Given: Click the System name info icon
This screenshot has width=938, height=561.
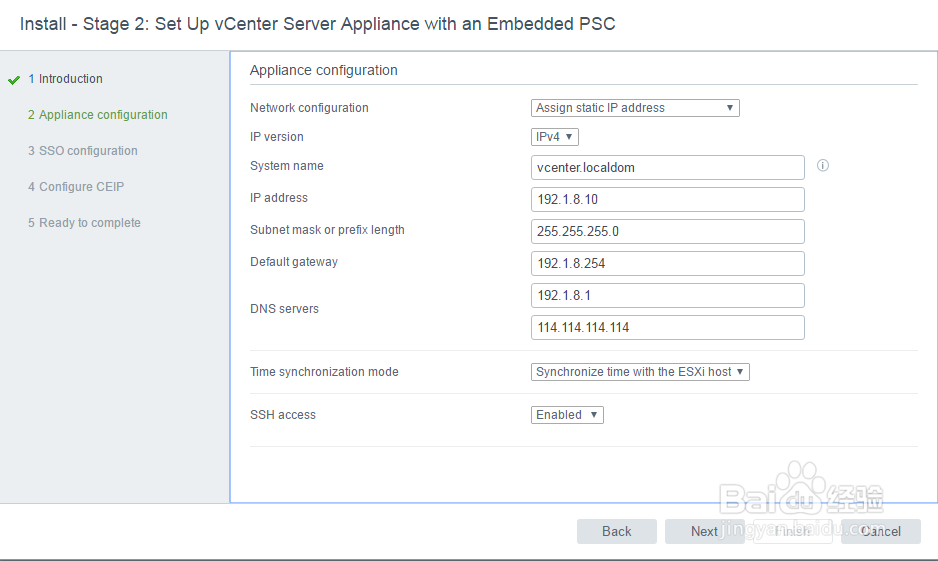Looking at the screenshot, I should click(x=823, y=166).
